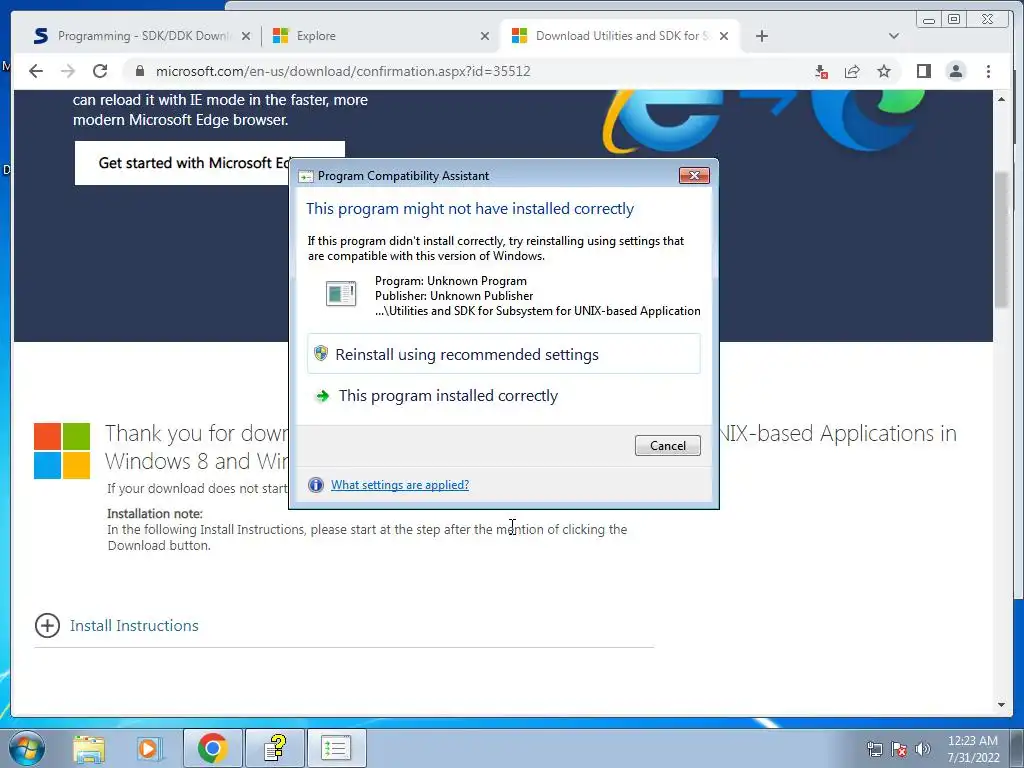Image resolution: width=1024 pixels, height=768 pixels.
Task: Go back to the previous page
Action: (36, 71)
